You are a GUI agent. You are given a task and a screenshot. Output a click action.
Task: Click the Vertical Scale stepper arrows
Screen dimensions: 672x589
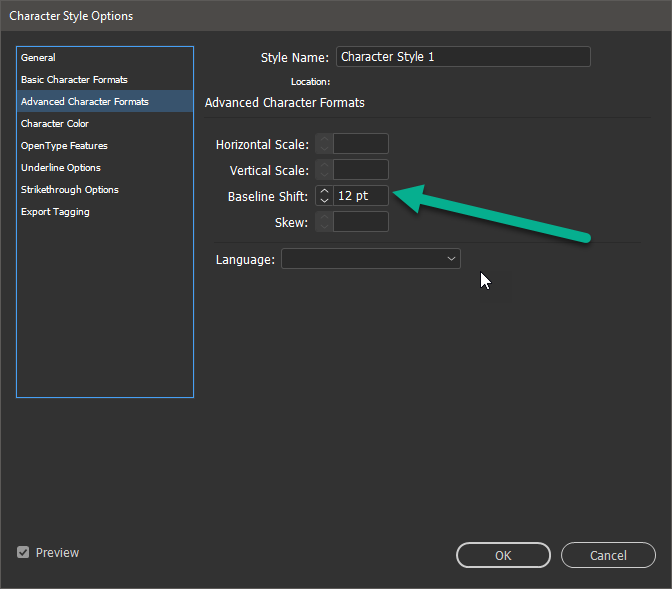(324, 170)
